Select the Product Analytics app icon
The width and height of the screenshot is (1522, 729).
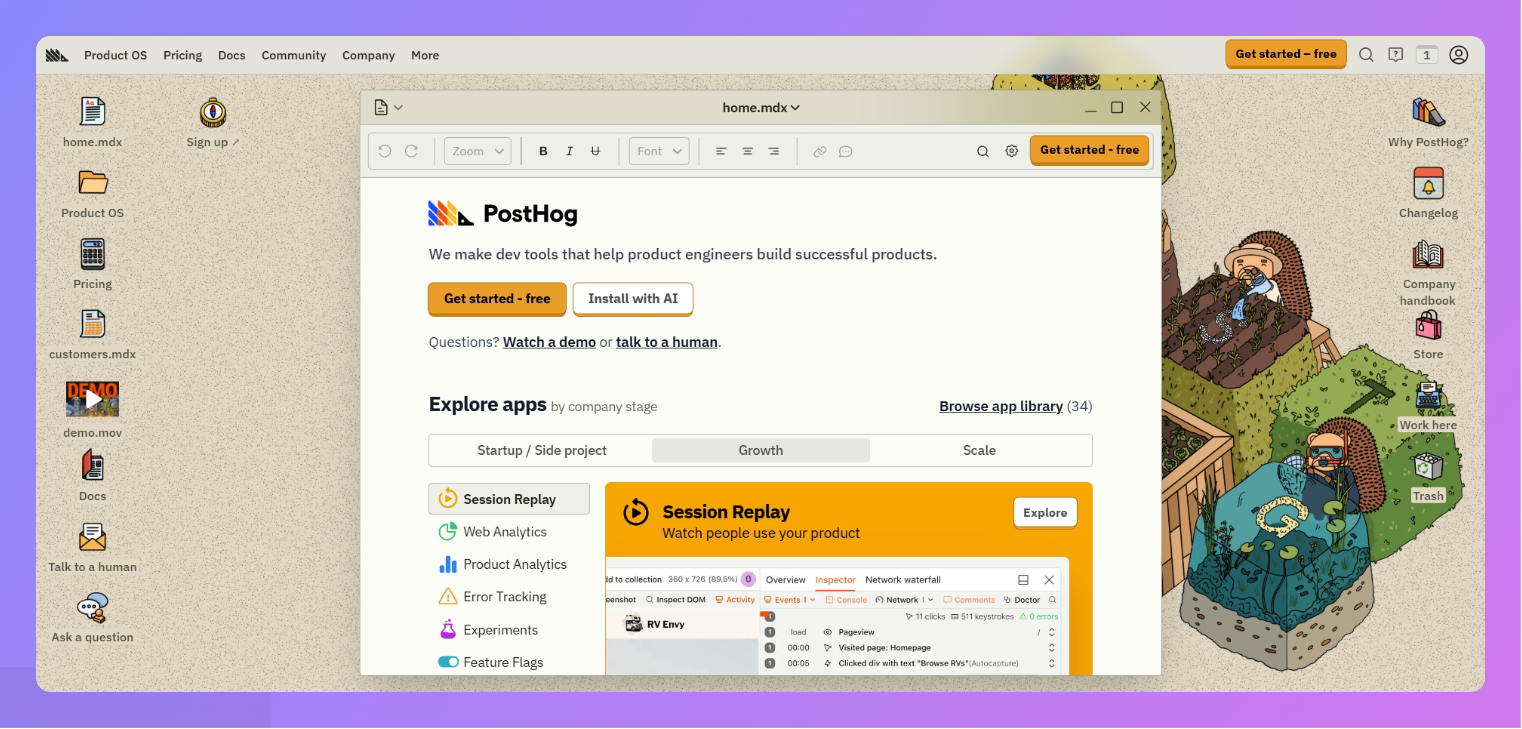point(448,564)
